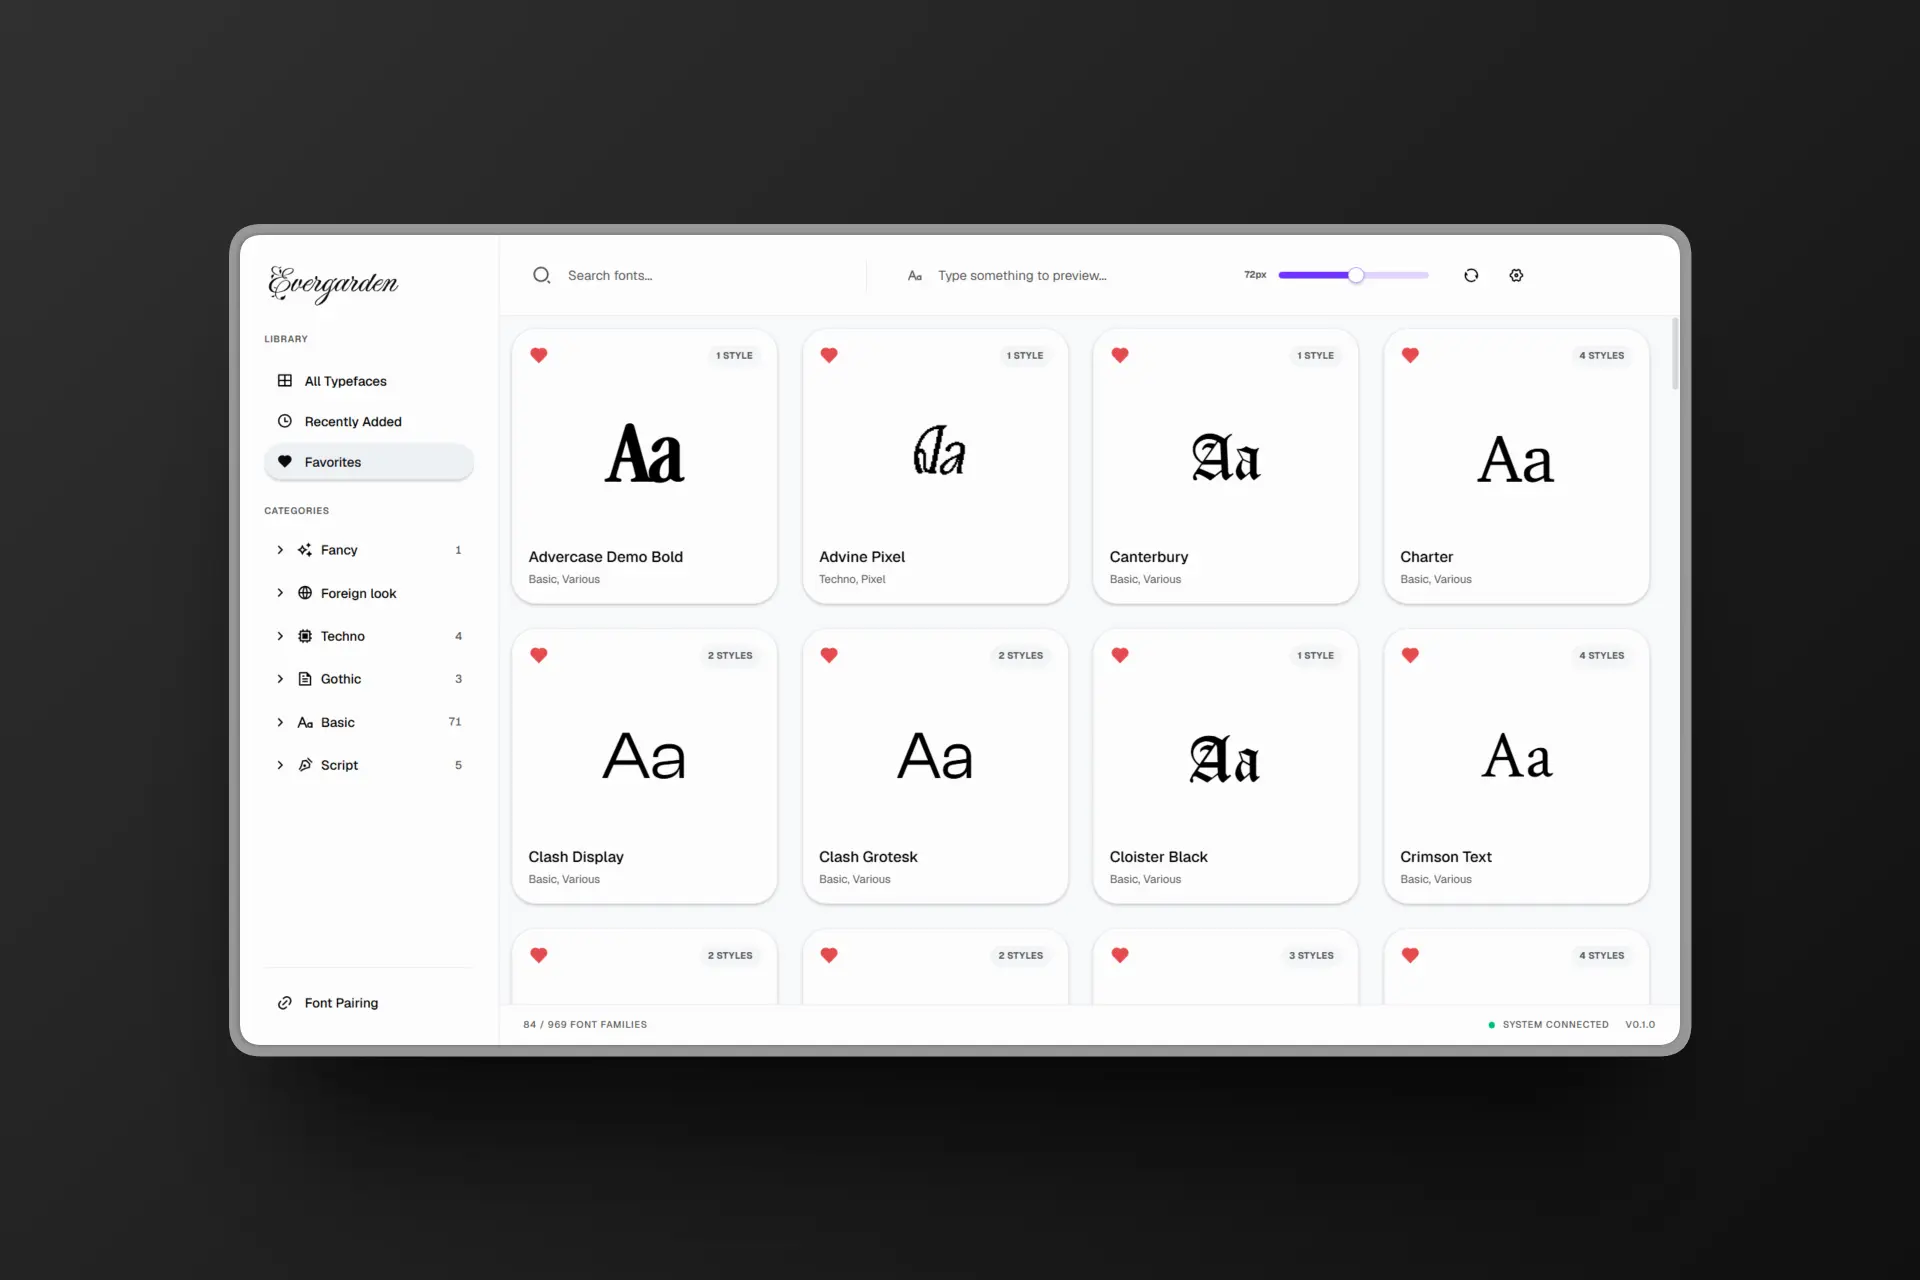Click the link icon beside Font Pairing
Image resolution: width=1920 pixels, height=1280 pixels.
[x=285, y=1003]
